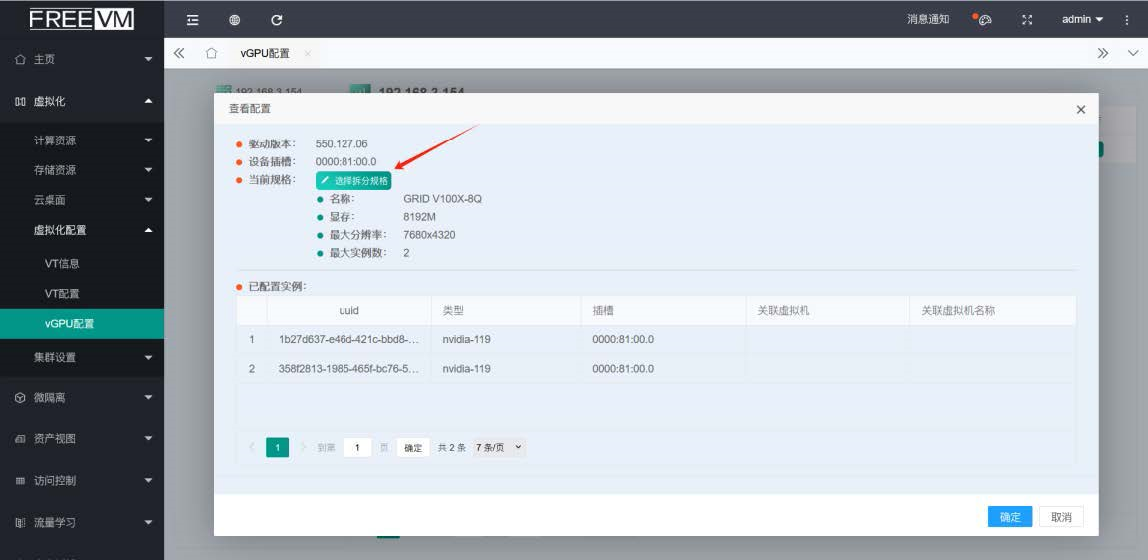Open the vertical three-dot more menu
1148x560 pixels.
[x=1128, y=20]
